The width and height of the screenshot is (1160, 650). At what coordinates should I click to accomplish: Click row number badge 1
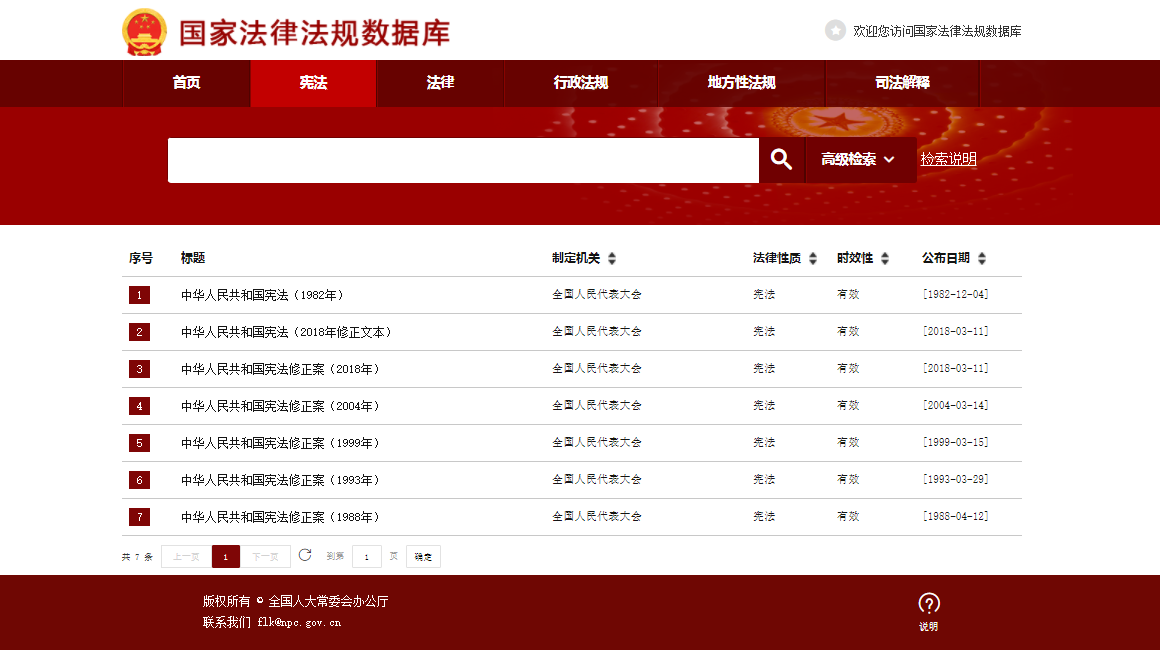[139, 295]
